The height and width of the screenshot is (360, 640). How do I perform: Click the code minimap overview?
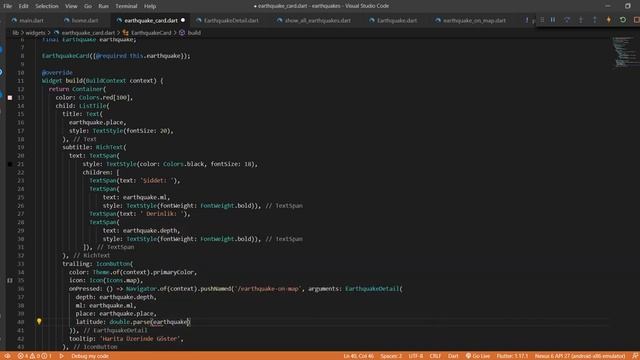tap(625, 52)
